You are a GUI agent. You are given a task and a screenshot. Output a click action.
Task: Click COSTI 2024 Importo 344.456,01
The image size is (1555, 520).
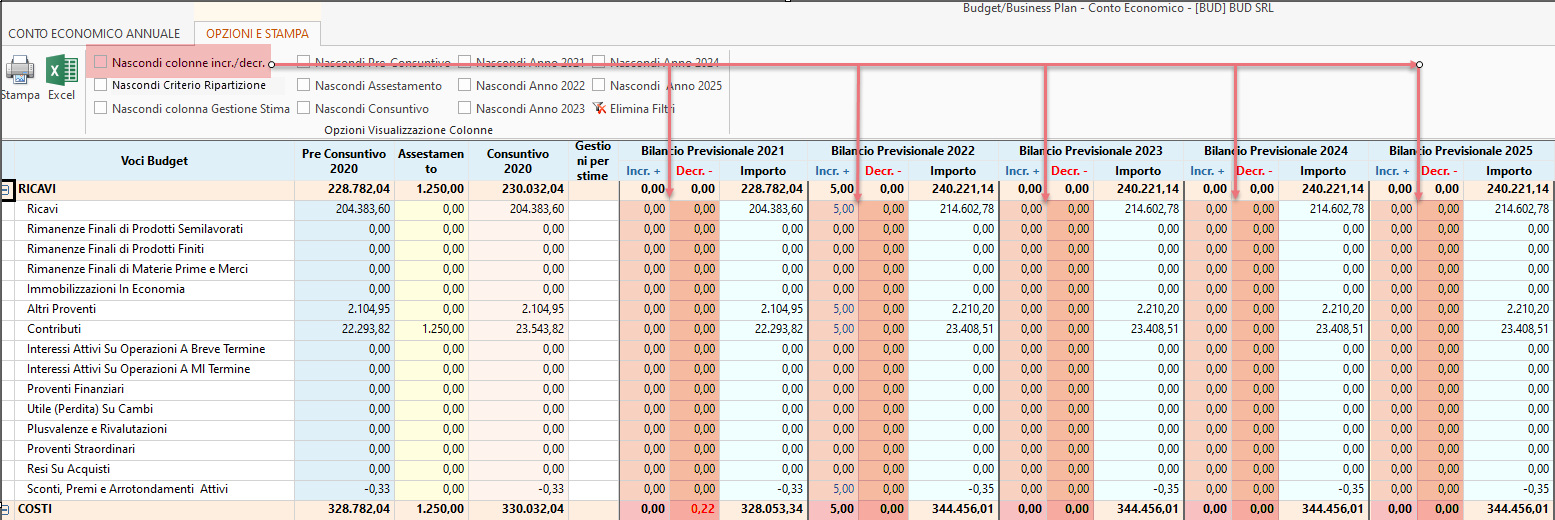pyautogui.click(x=1324, y=509)
